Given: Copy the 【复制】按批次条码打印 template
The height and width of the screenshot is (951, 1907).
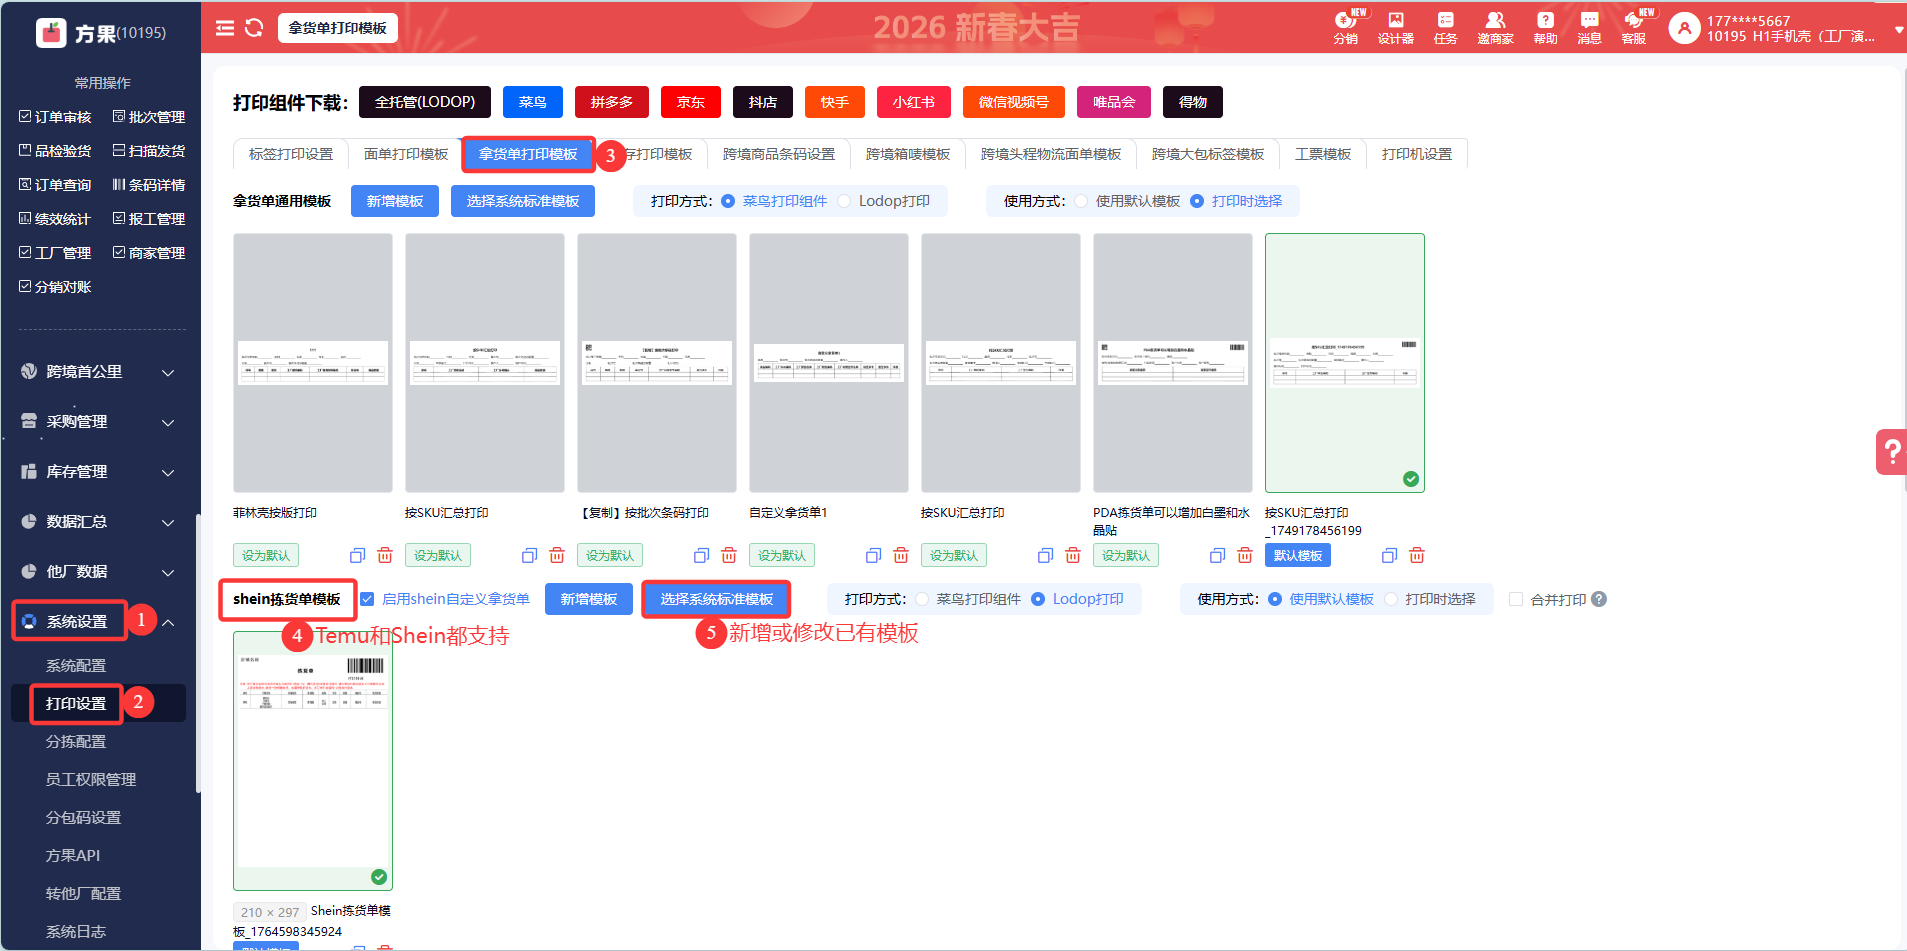Looking at the screenshot, I should tap(701, 556).
